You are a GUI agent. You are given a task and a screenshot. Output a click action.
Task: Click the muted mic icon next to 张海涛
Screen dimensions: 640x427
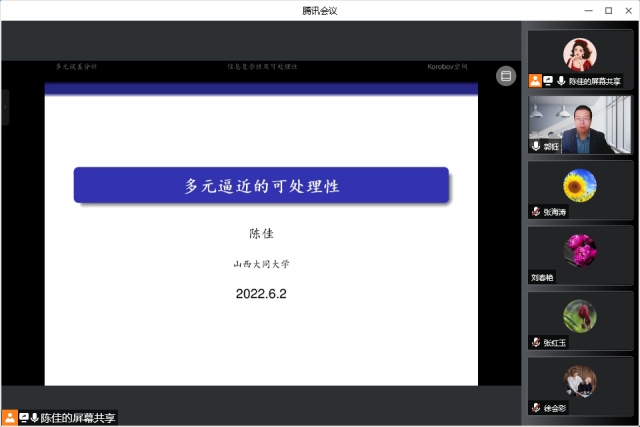pos(536,212)
